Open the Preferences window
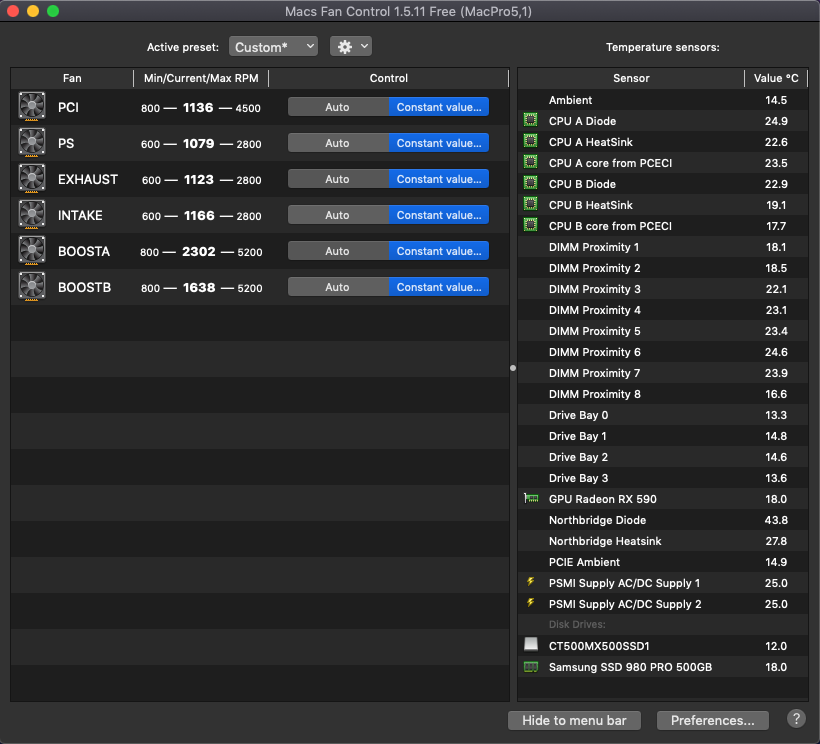820x744 pixels. 712,720
